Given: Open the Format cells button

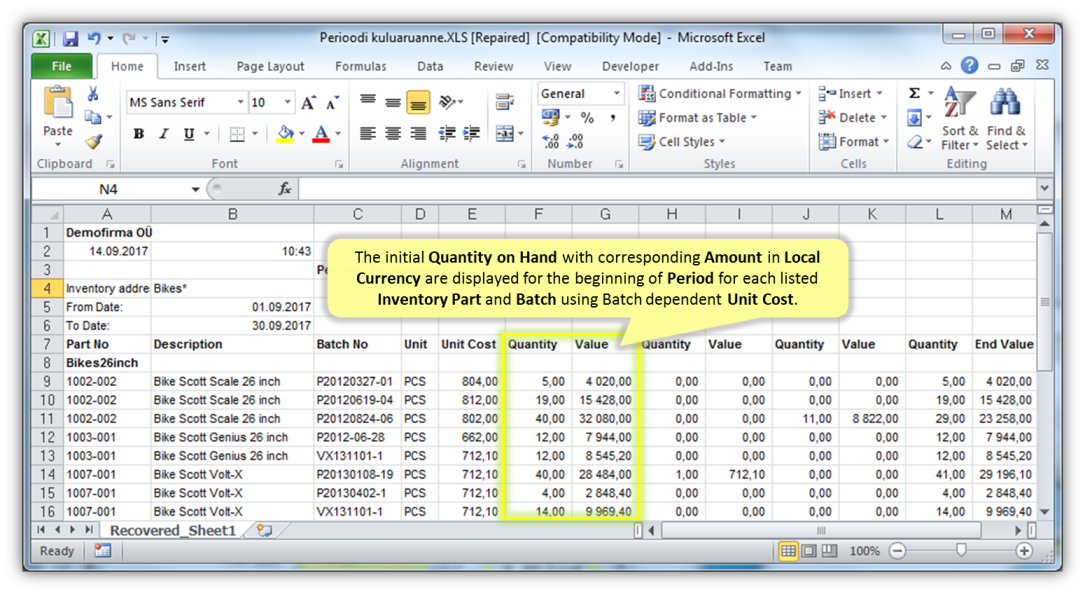Looking at the screenshot, I should point(854,141).
